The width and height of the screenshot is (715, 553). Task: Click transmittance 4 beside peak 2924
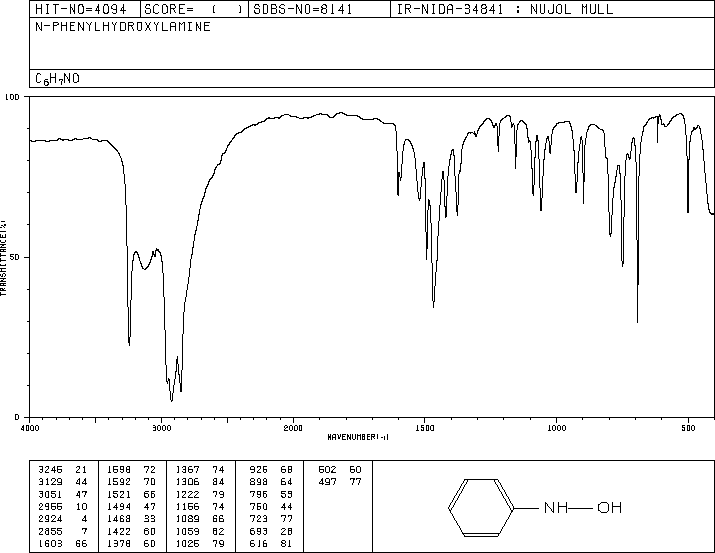pyautogui.click(x=84, y=519)
